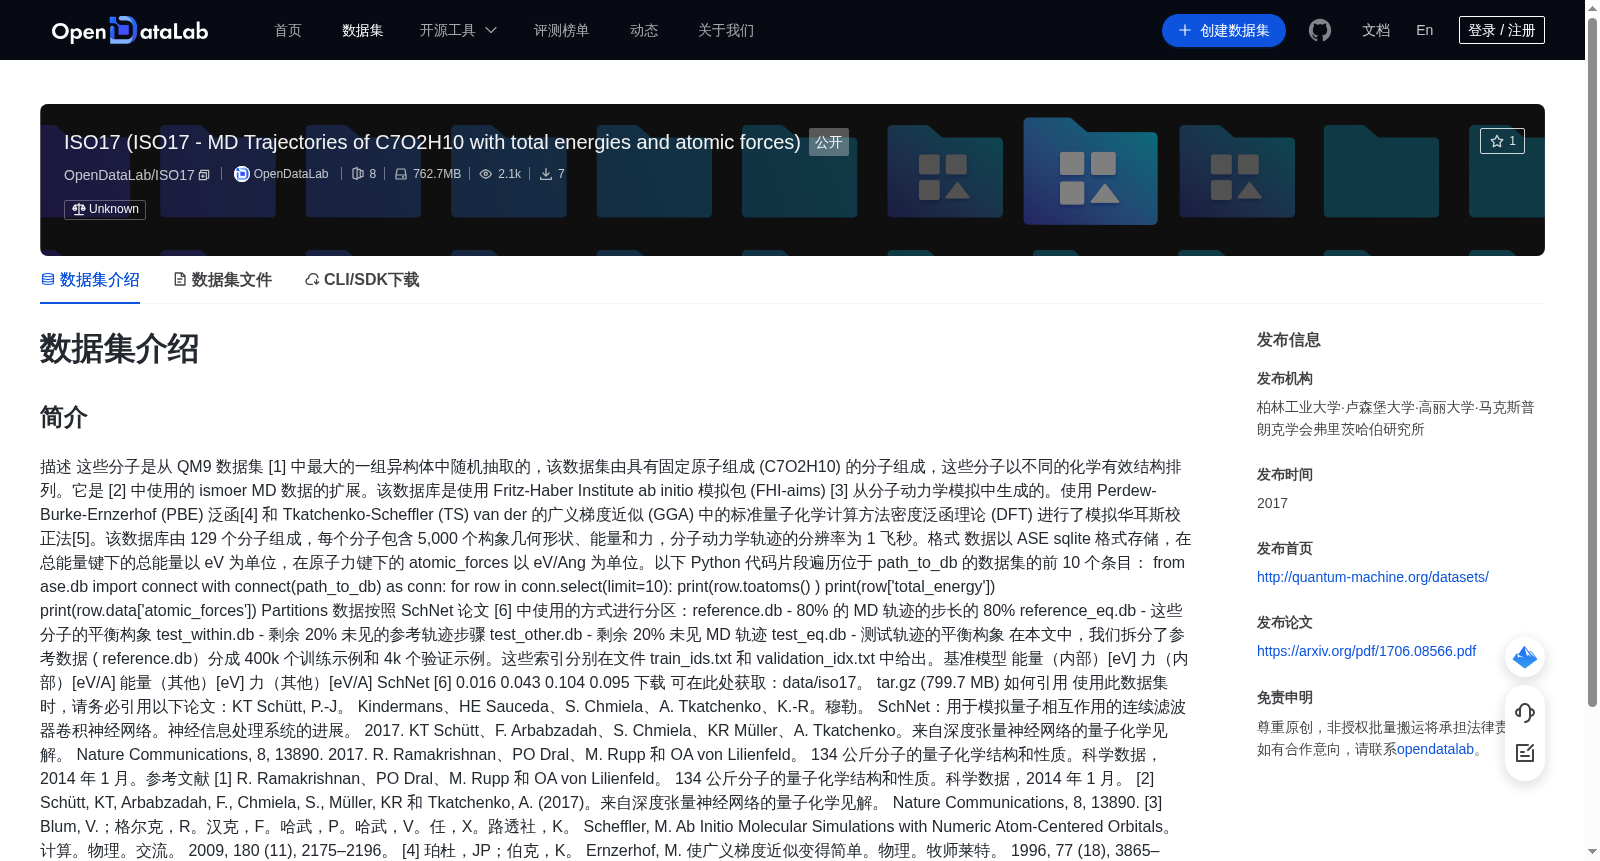Click 登录 / 注册 button

pos(1502,30)
